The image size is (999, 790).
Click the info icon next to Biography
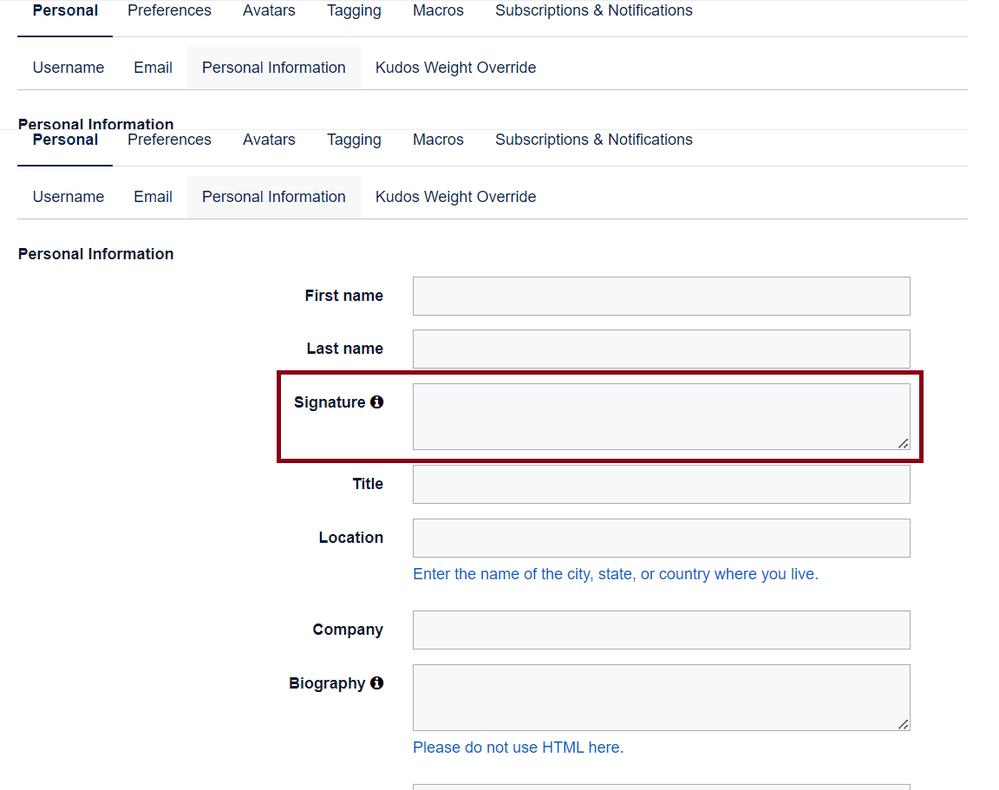click(x=377, y=683)
